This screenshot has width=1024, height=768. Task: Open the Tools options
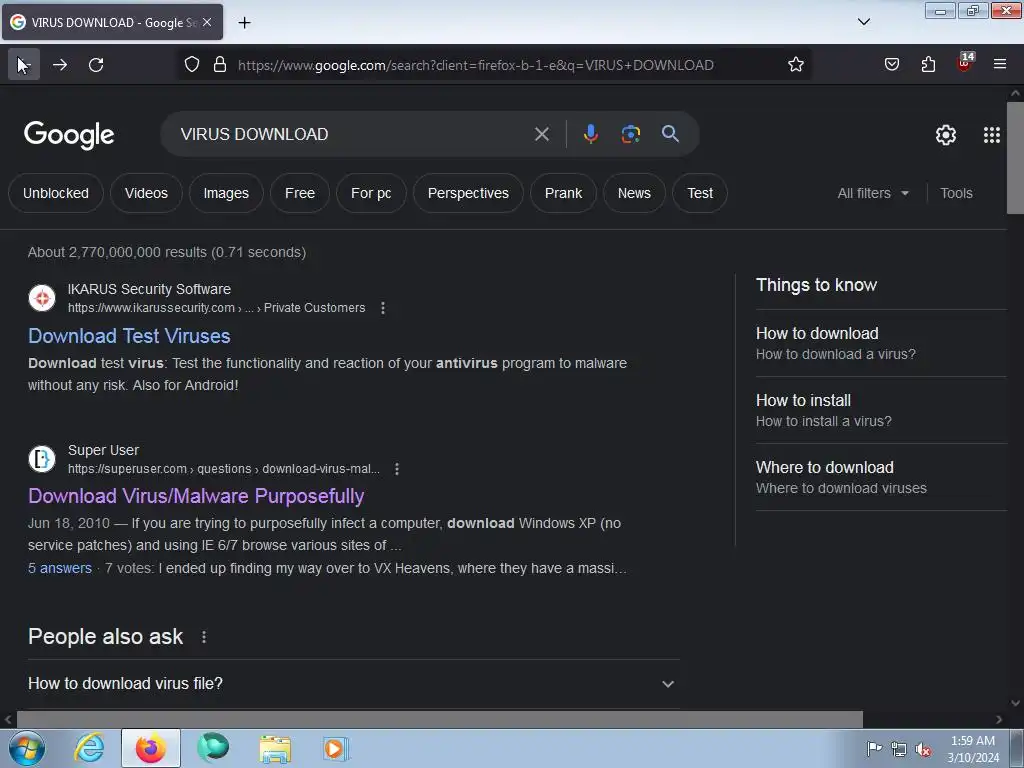(956, 193)
